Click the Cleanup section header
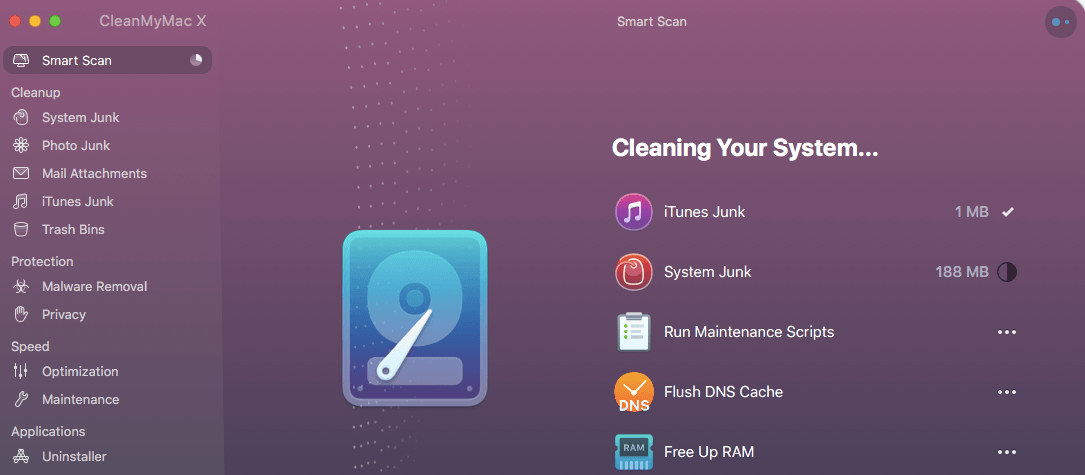 tap(36, 92)
